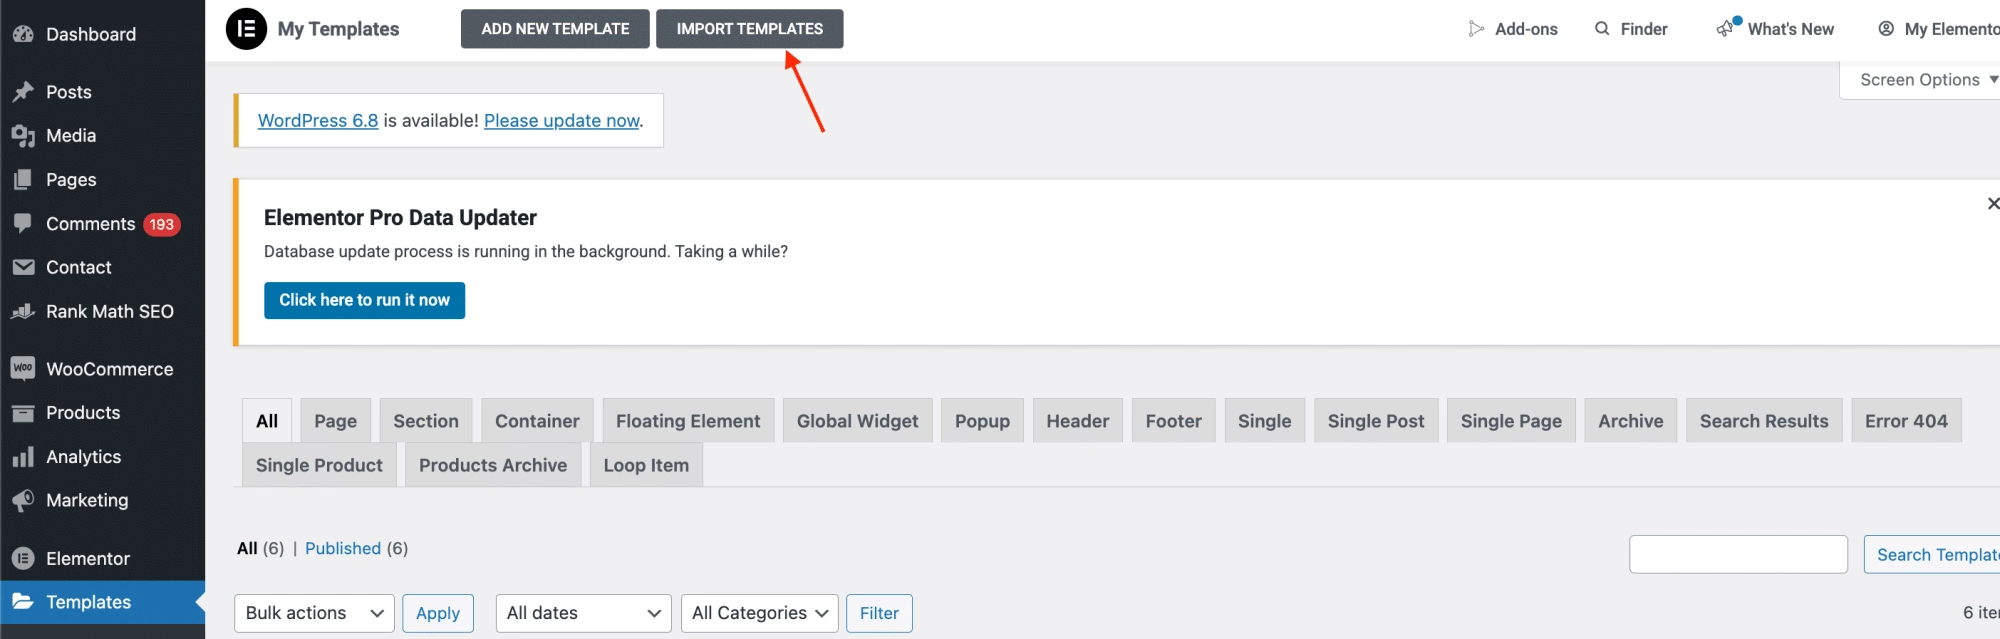Open the Bulk actions dropdown
Viewport: 2000px width, 639px height.
pyautogui.click(x=314, y=613)
